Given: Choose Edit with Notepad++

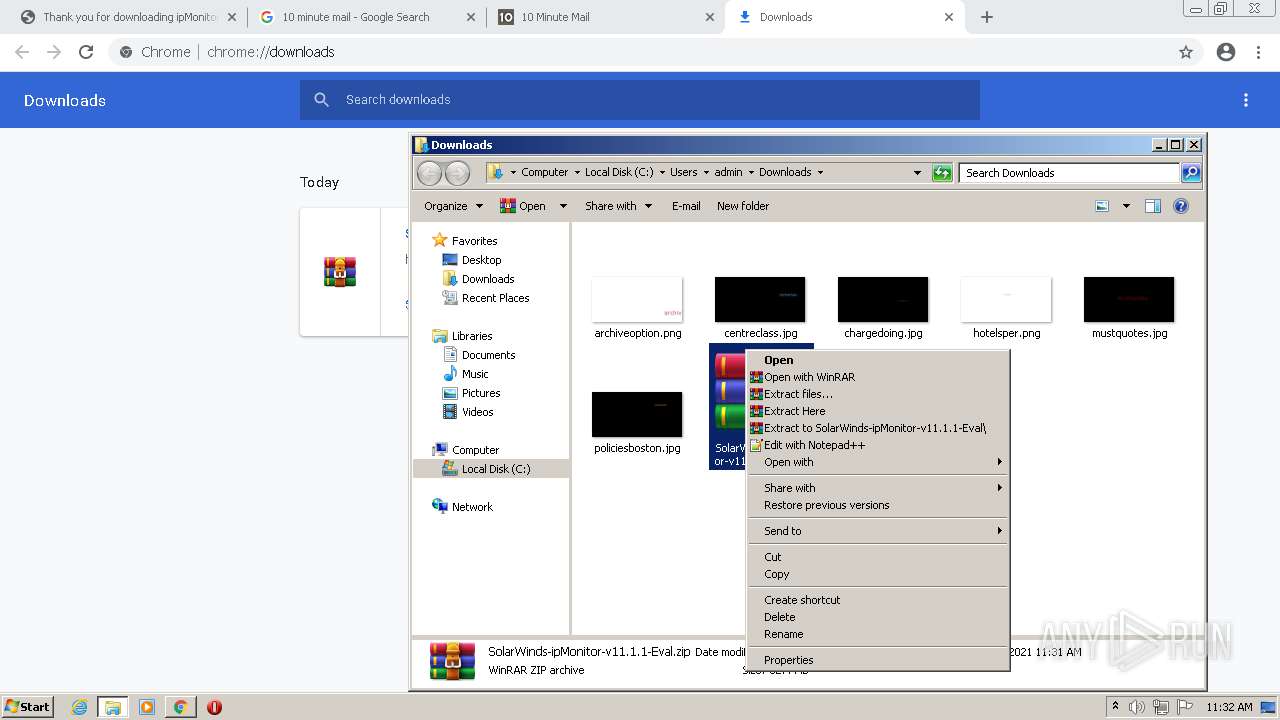Looking at the screenshot, I should pos(879,445).
